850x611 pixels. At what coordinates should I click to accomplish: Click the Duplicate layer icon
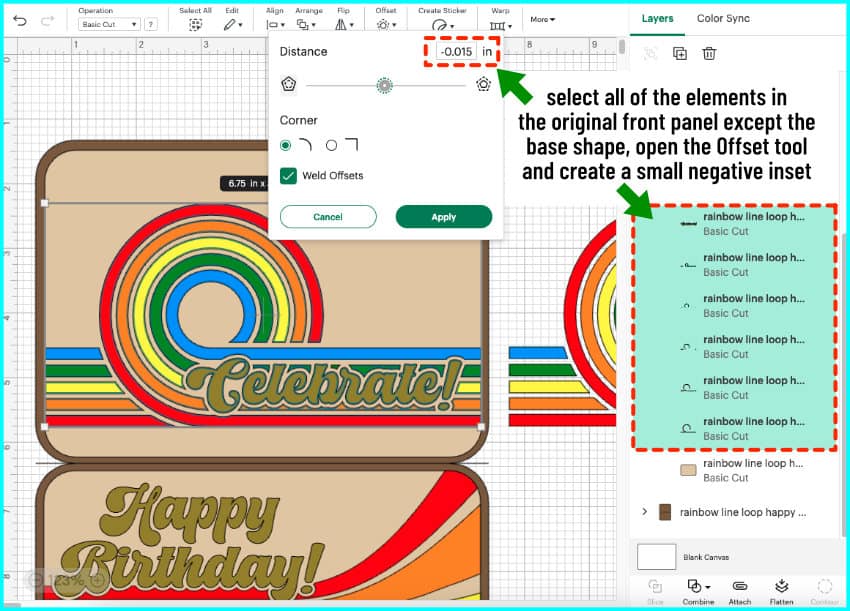point(680,53)
